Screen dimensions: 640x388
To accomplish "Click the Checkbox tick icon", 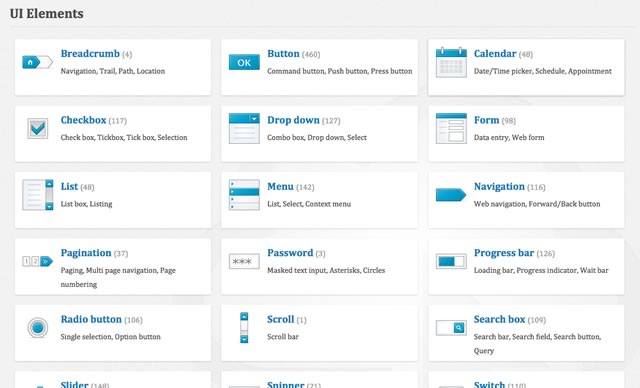I will (38, 129).
